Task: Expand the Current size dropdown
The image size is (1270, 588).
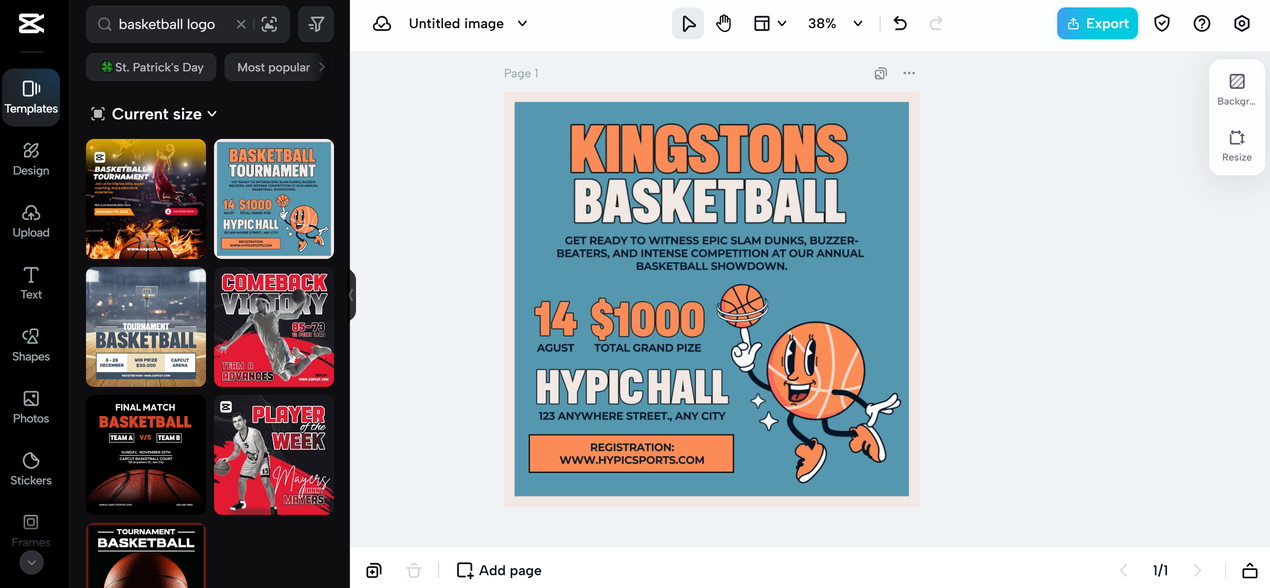Action: tap(154, 114)
